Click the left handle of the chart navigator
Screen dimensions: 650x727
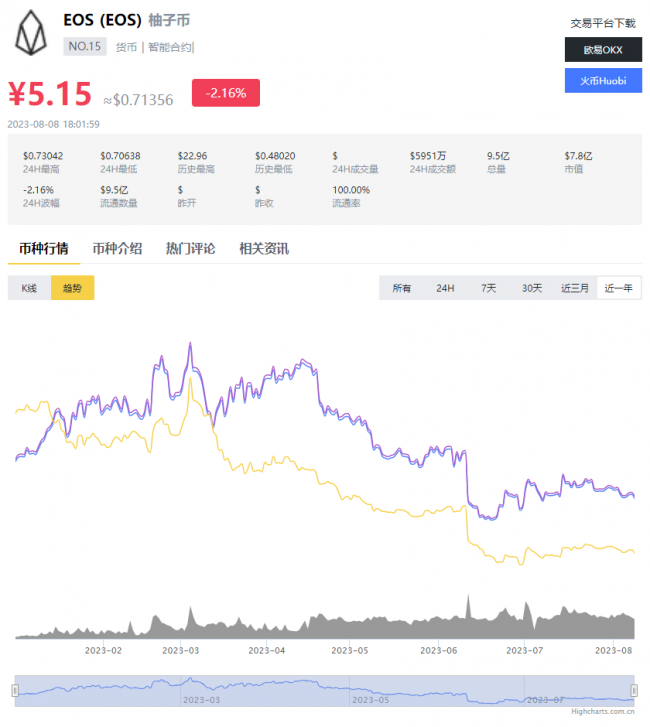click(15, 689)
